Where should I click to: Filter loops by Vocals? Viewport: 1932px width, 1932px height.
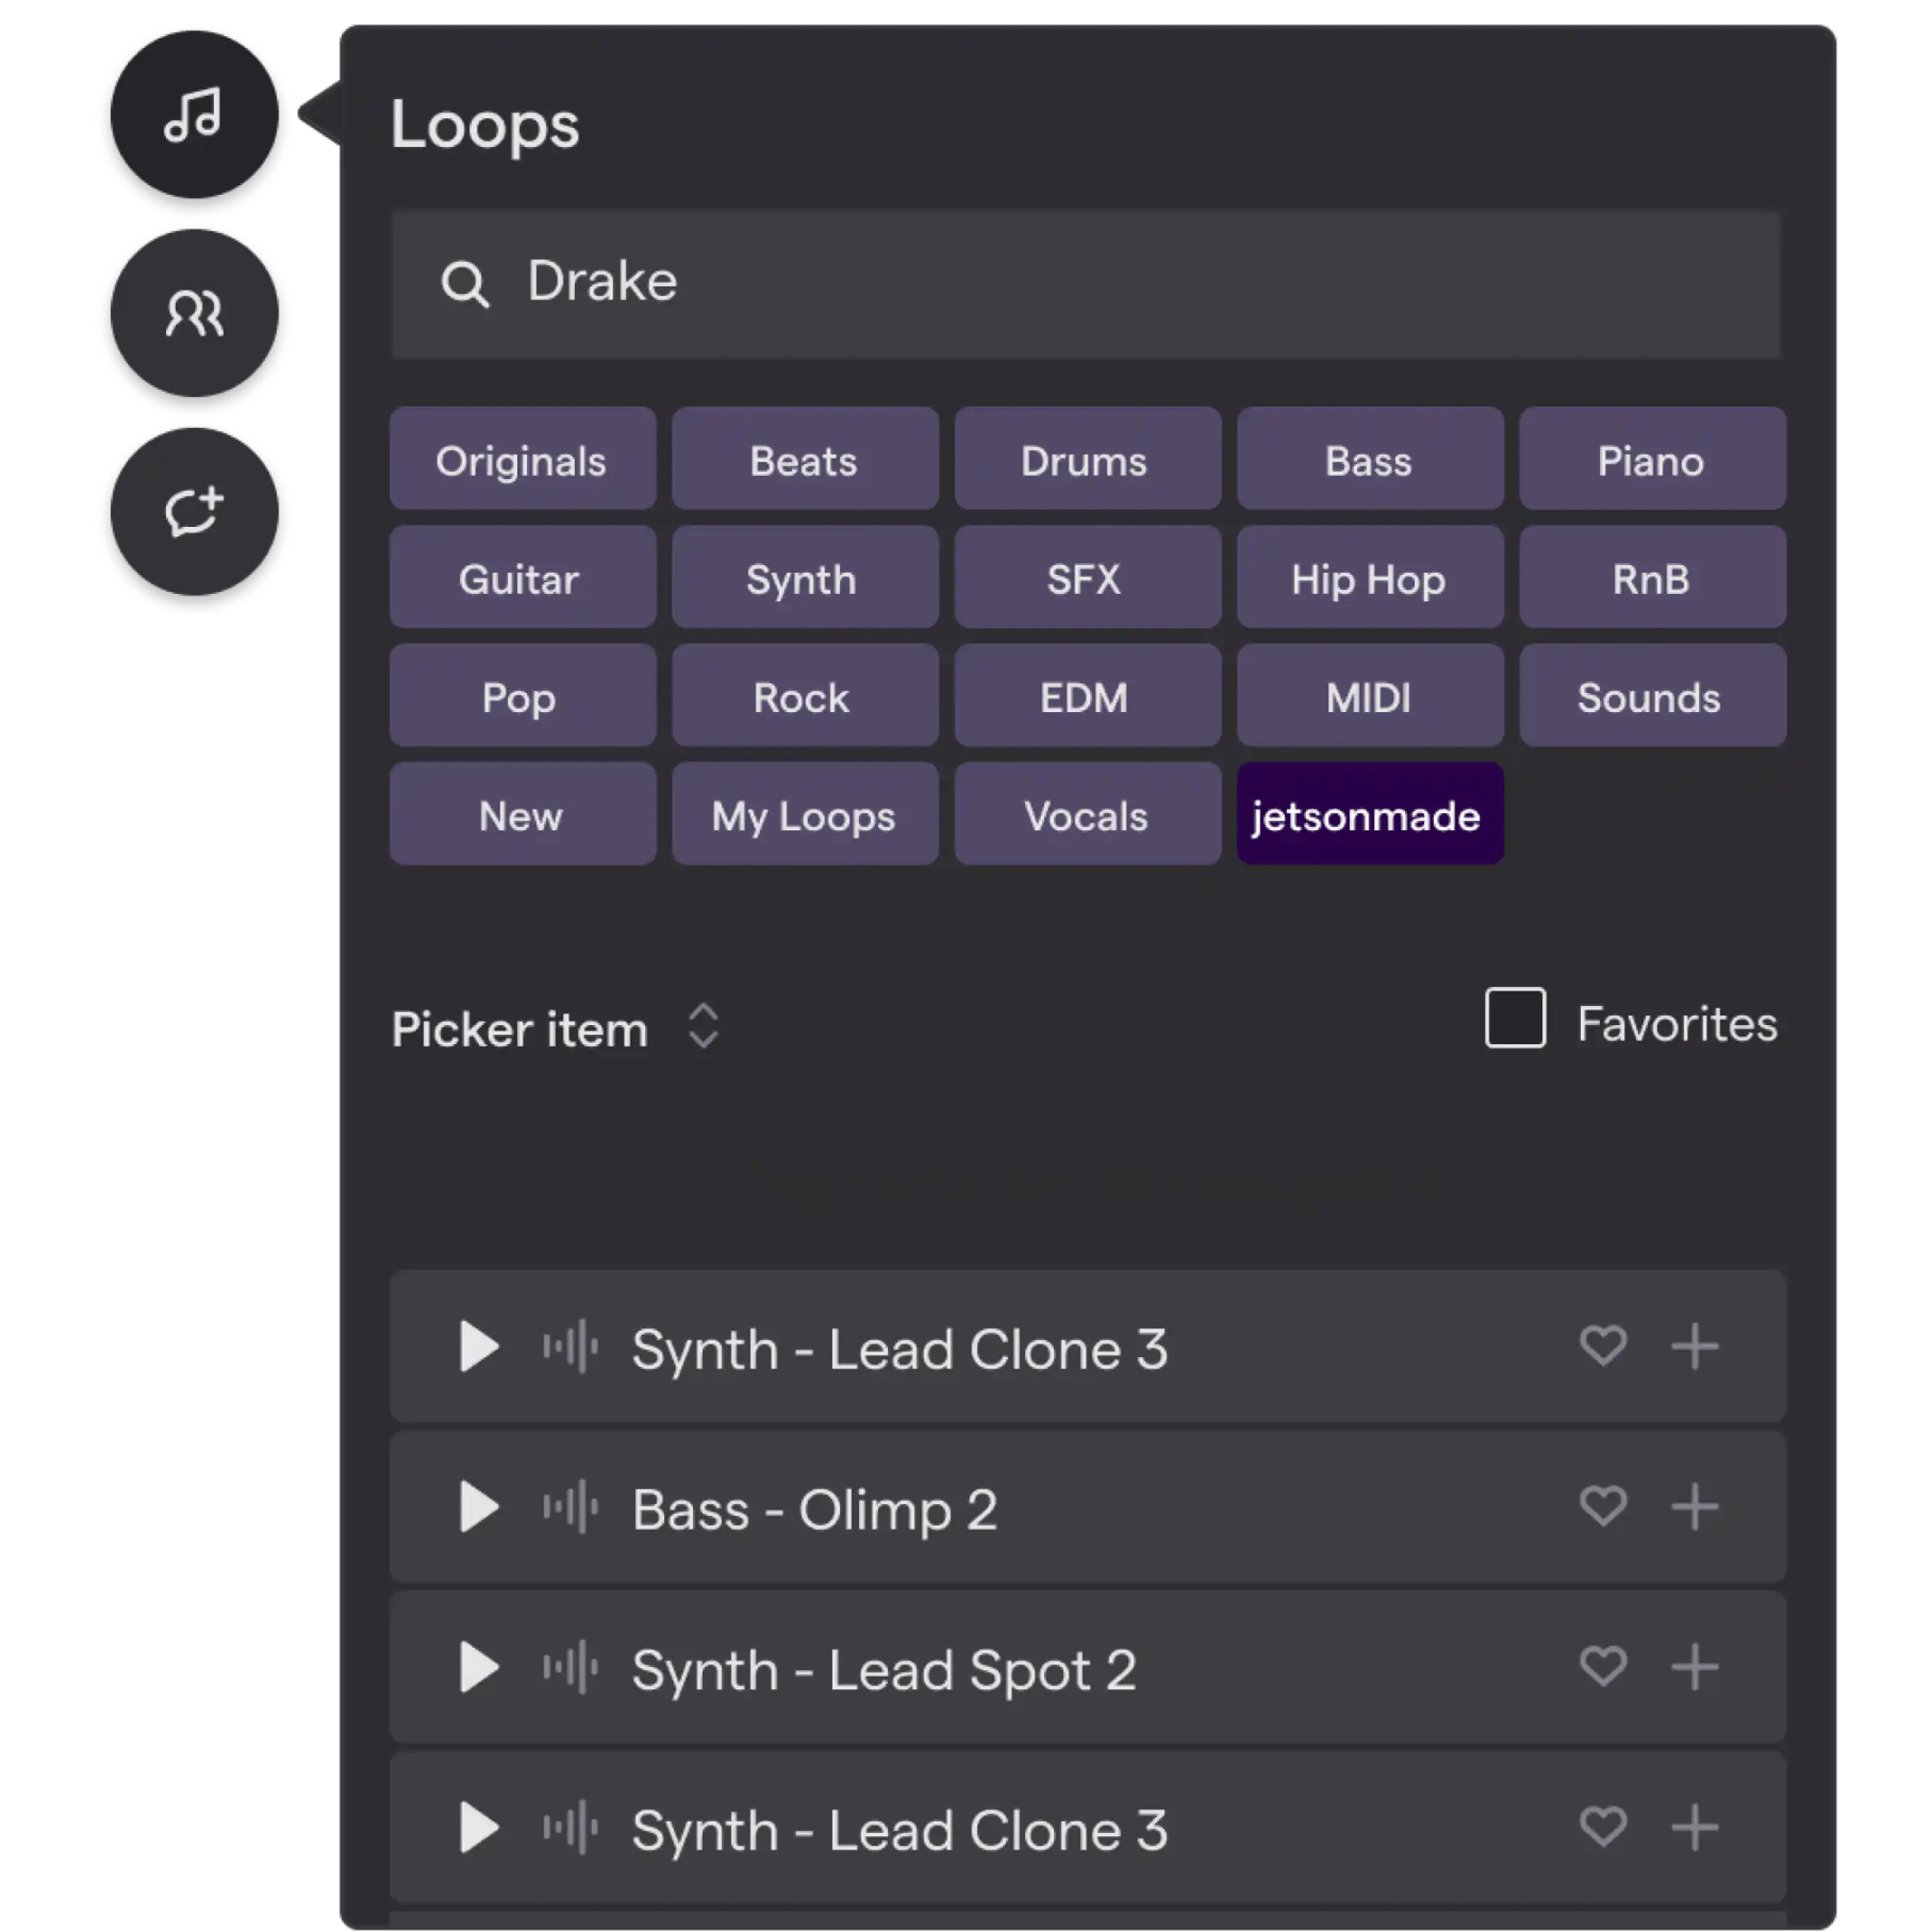pos(1086,814)
